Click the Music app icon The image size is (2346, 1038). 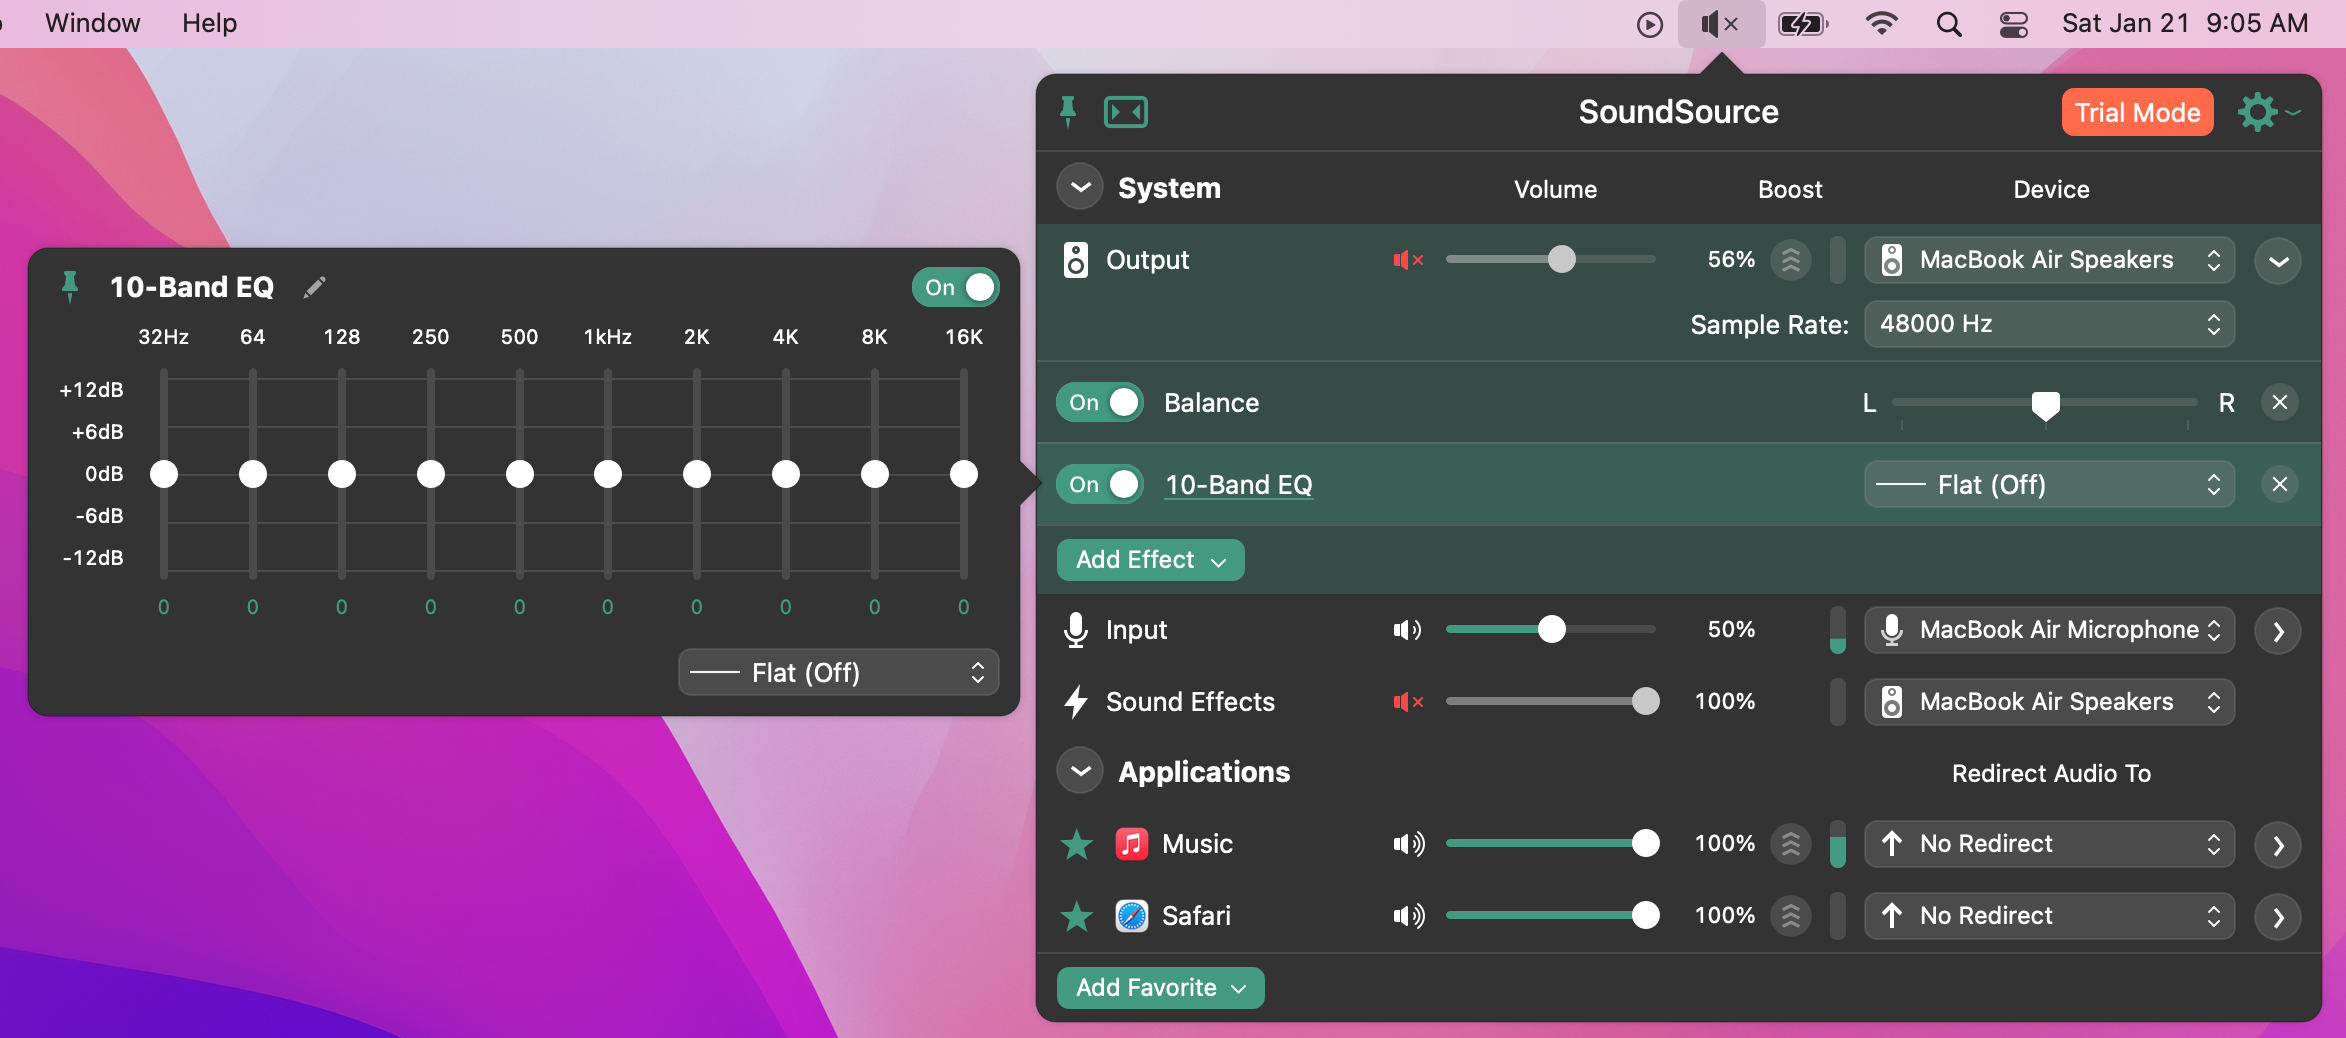1132,844
